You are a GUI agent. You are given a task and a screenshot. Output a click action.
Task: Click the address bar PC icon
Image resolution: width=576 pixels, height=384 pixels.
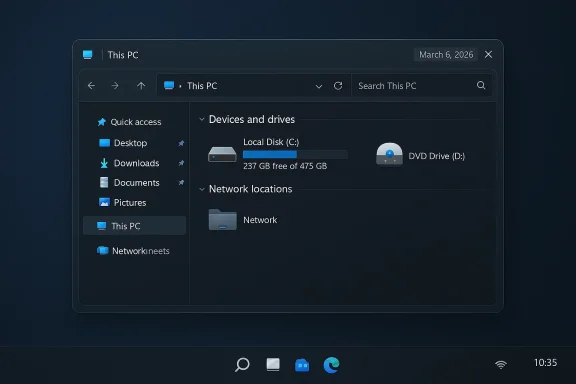click(x=169, y=85)
